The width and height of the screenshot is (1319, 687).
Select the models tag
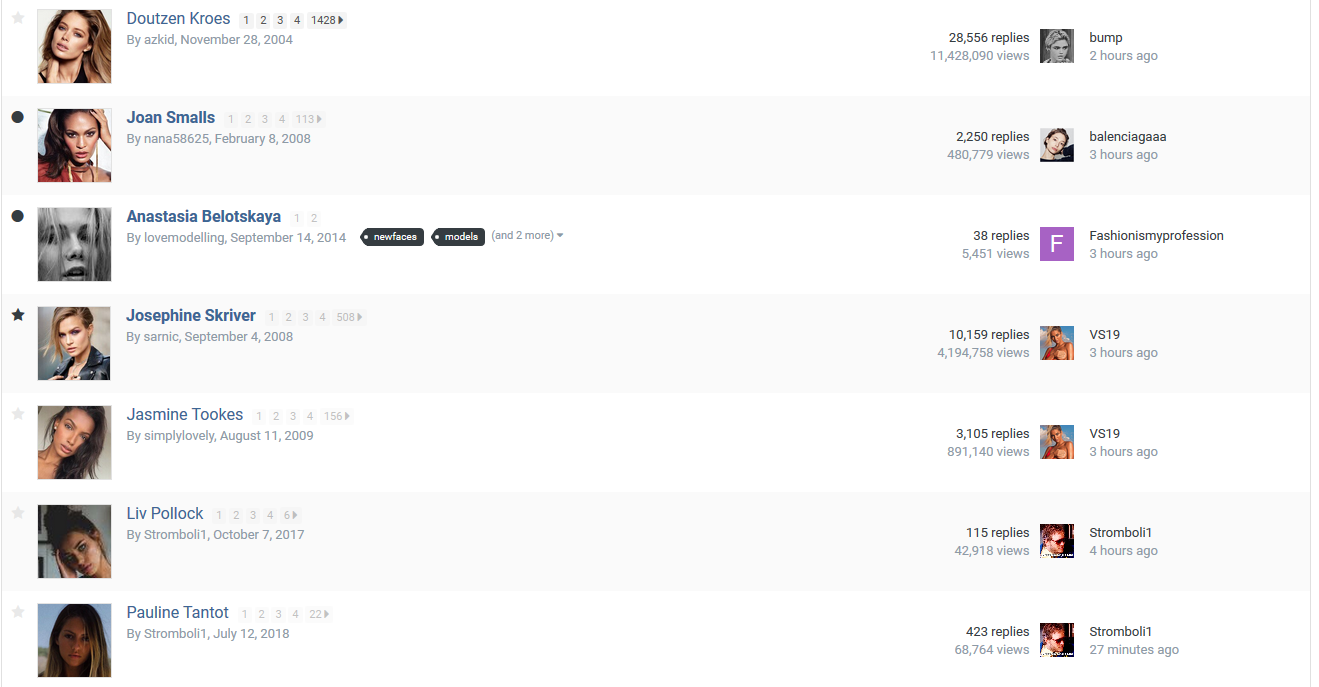click(460, 237)
